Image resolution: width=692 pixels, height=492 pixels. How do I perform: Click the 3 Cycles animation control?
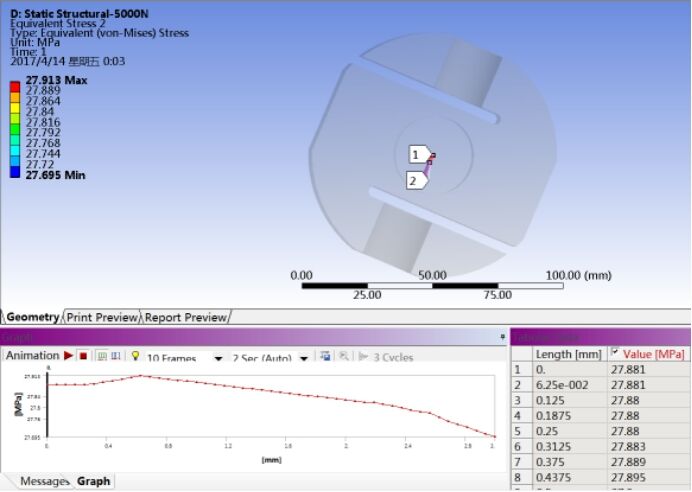387,357
